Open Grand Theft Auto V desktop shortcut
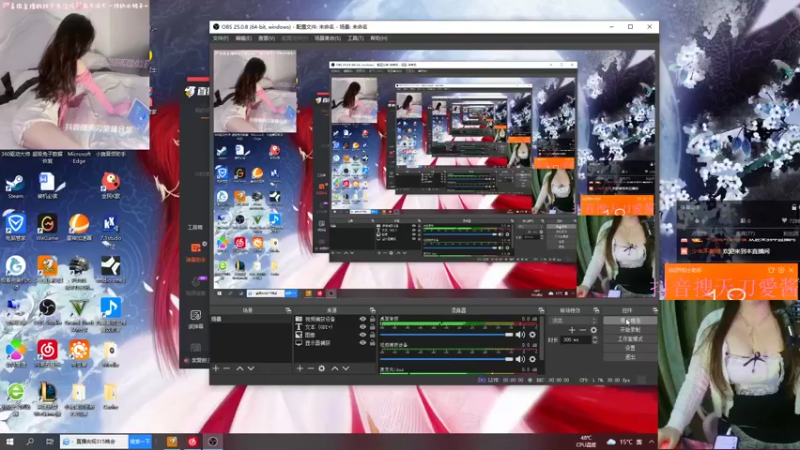The height and width of the screenshot is (450, 800). (x=79, y=314)
